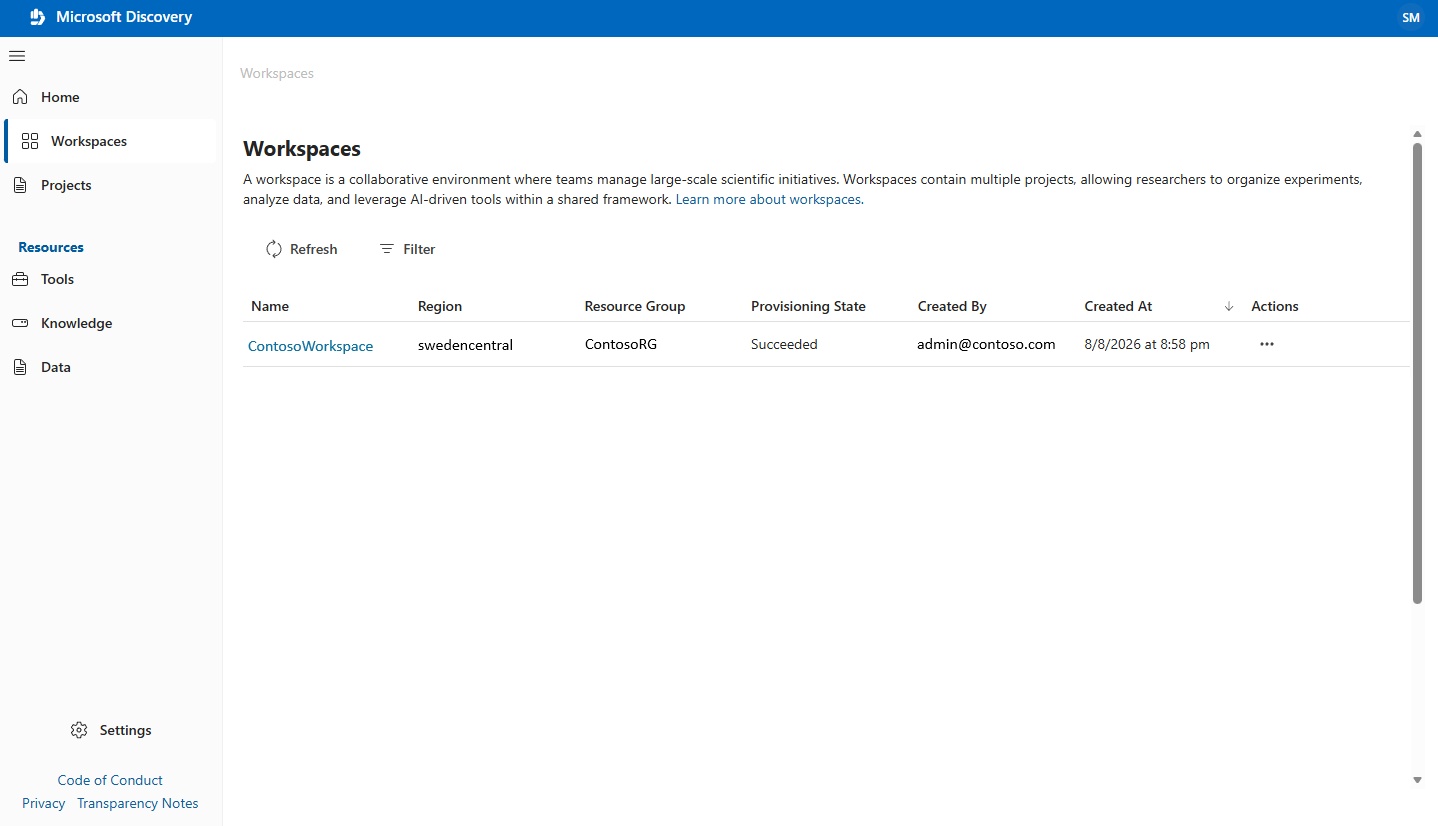
Task: Click the Settings gear icon
Action: click(79, 730)
